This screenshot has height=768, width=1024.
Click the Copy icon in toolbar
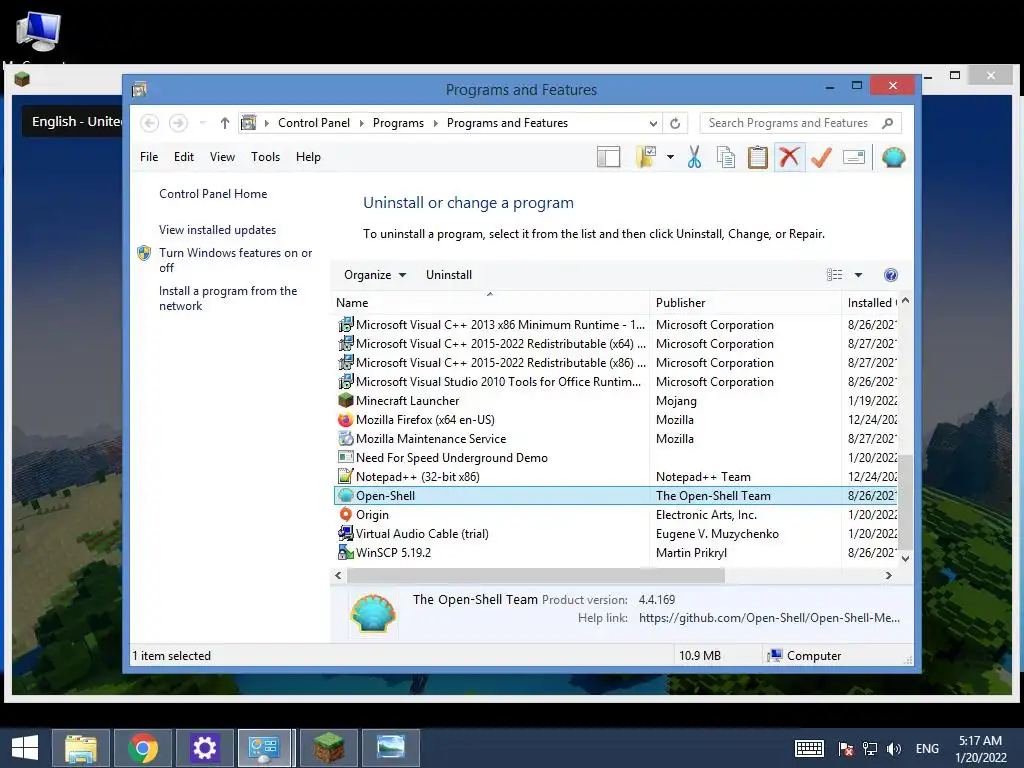pos(726,157)
